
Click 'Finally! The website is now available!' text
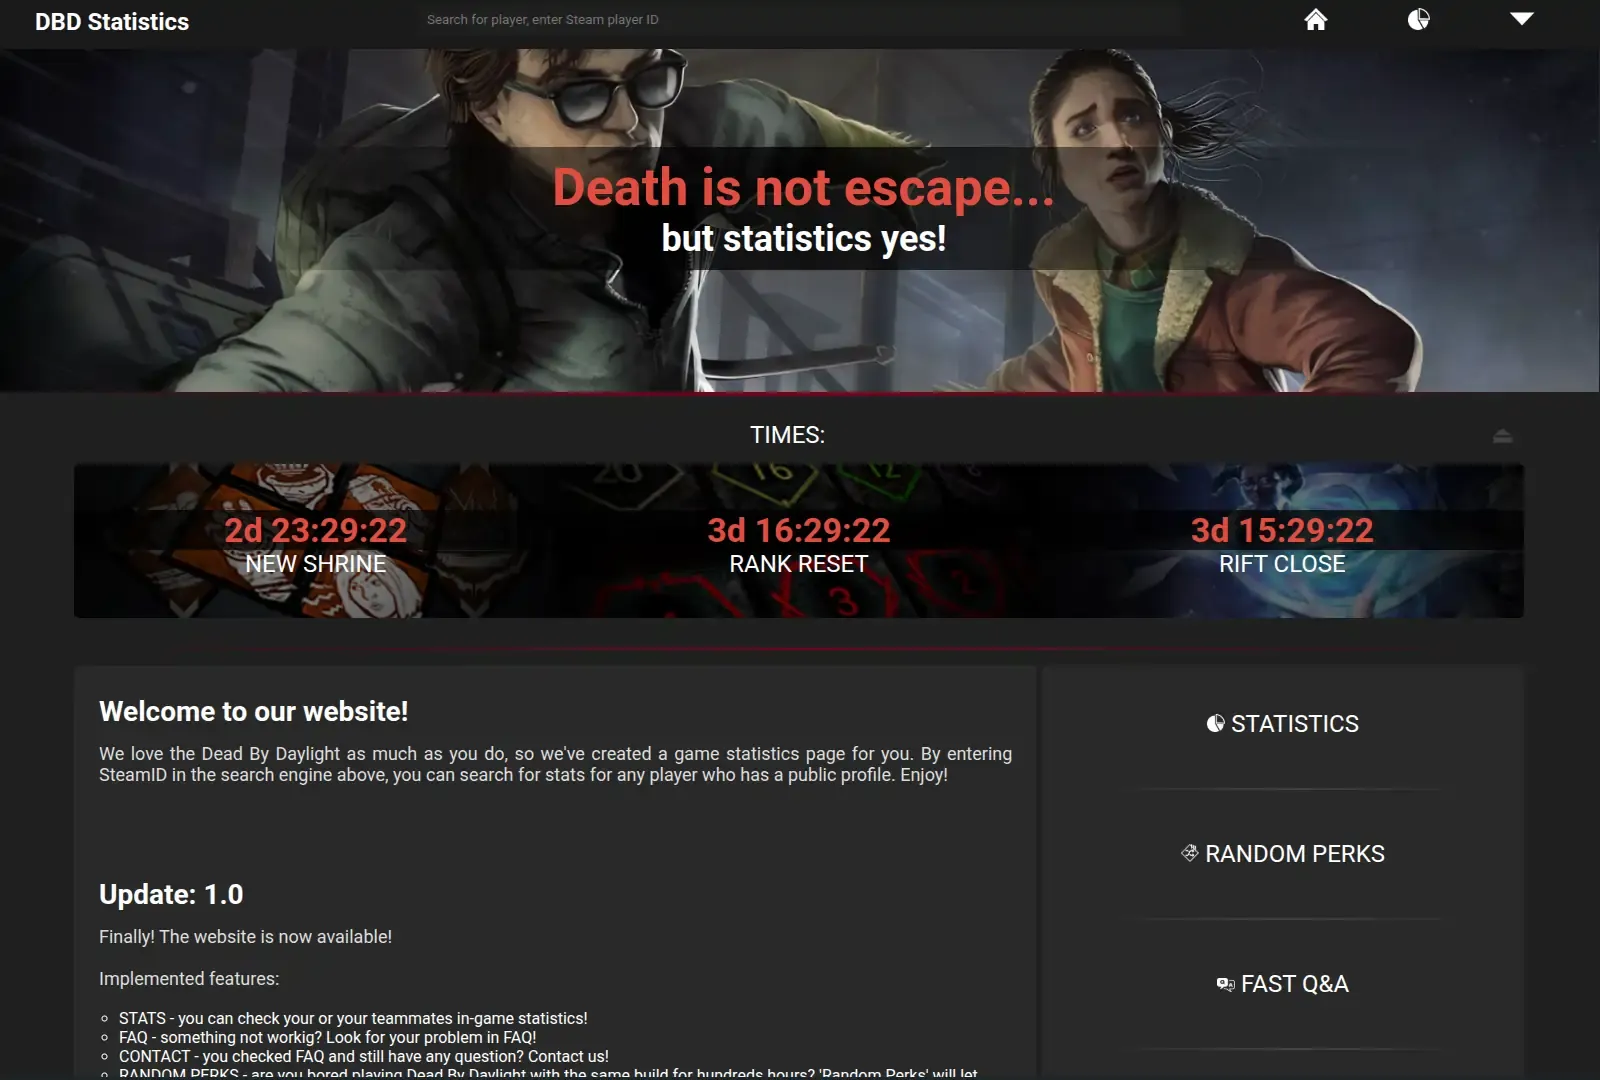(x=245, y=937)
